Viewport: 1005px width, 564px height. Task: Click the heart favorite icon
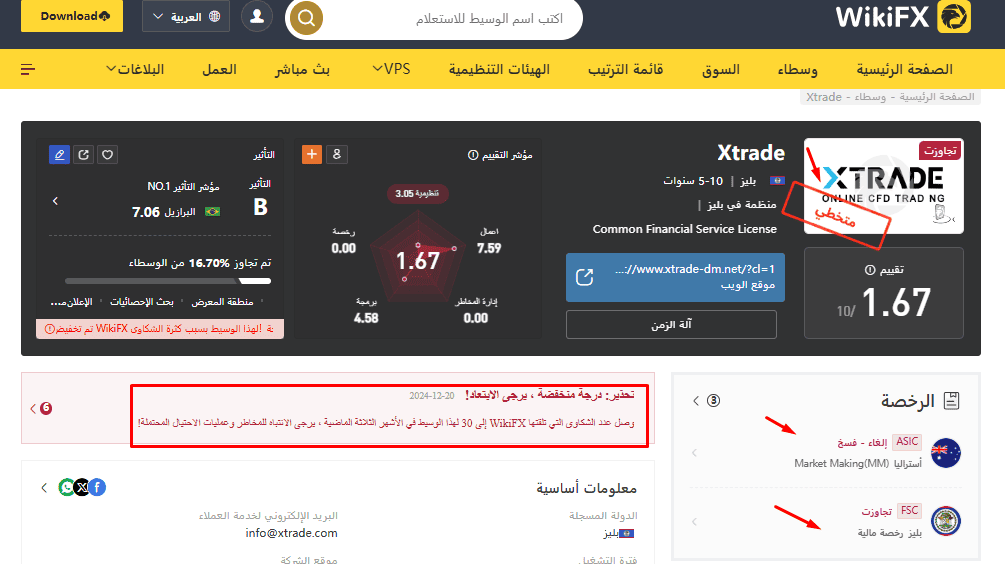click(108, 154)
